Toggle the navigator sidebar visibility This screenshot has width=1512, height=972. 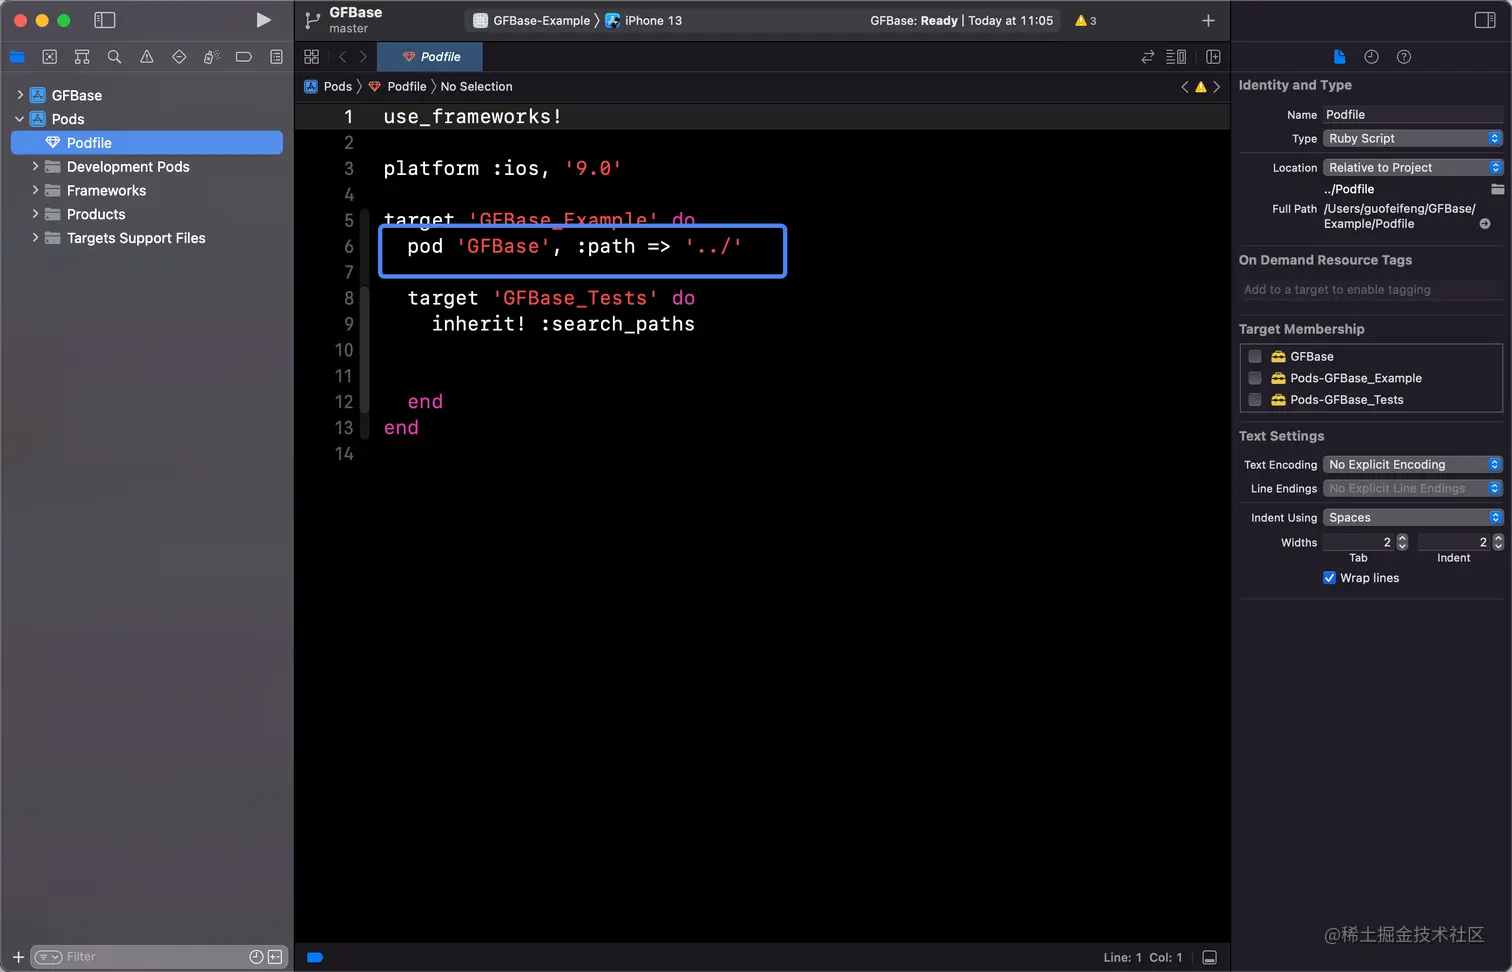(x=105, y=20)
